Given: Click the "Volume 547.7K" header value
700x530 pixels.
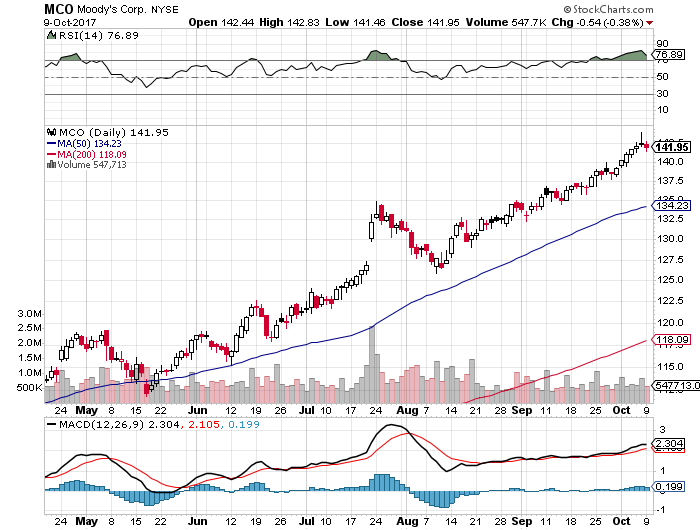Looking at the screenshot, I should pyautogui.click(x=506, y=22).
